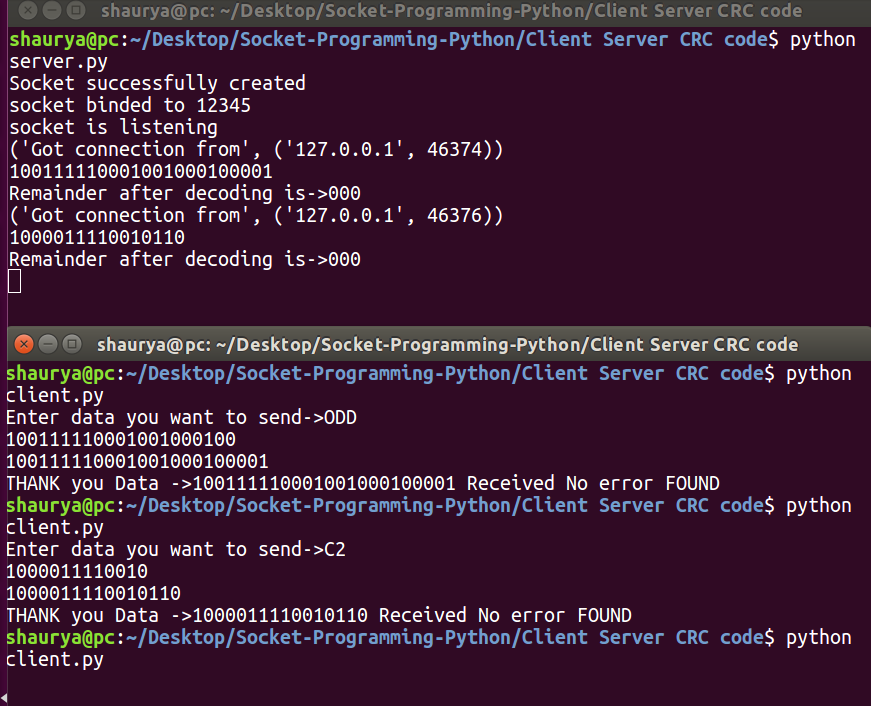Close the client terminal window
Viewport: 871px width, 706px height.
23,345
